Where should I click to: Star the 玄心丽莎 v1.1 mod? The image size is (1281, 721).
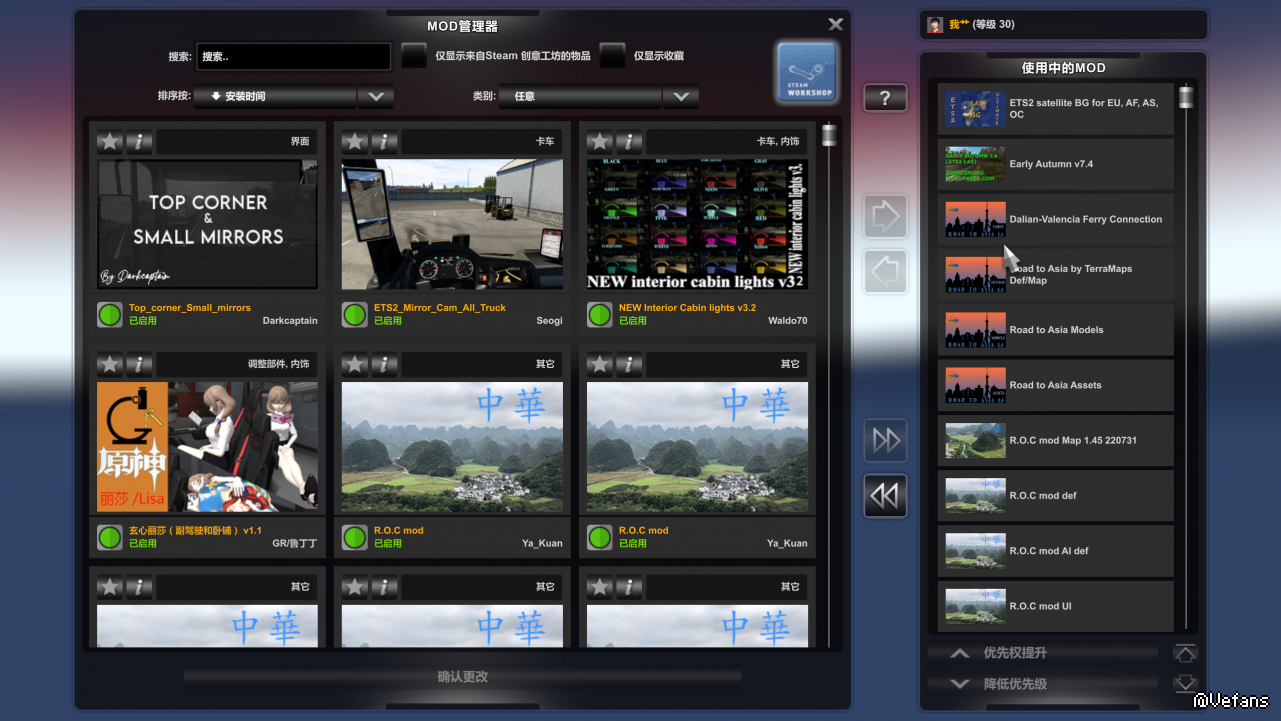pyautogui.click(x=110, y=364)
